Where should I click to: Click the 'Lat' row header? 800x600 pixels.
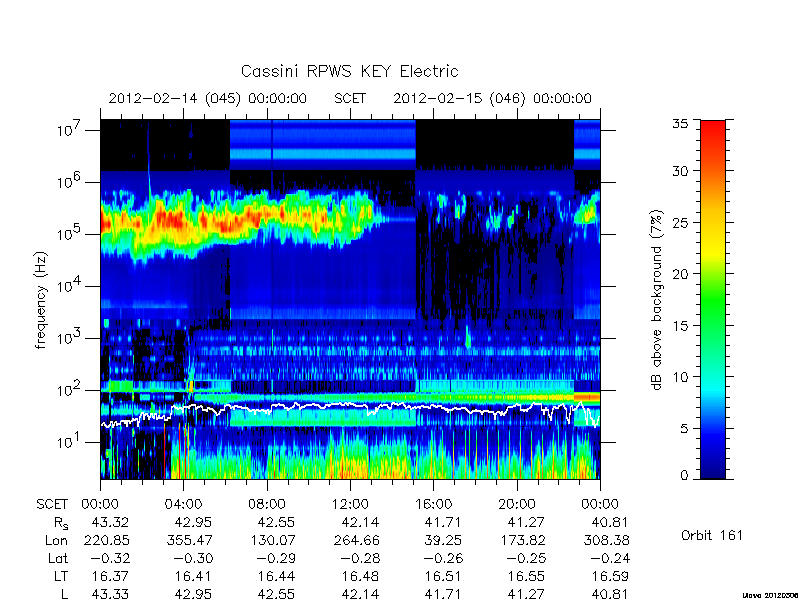pyautogui.click(x=58, y=558)
